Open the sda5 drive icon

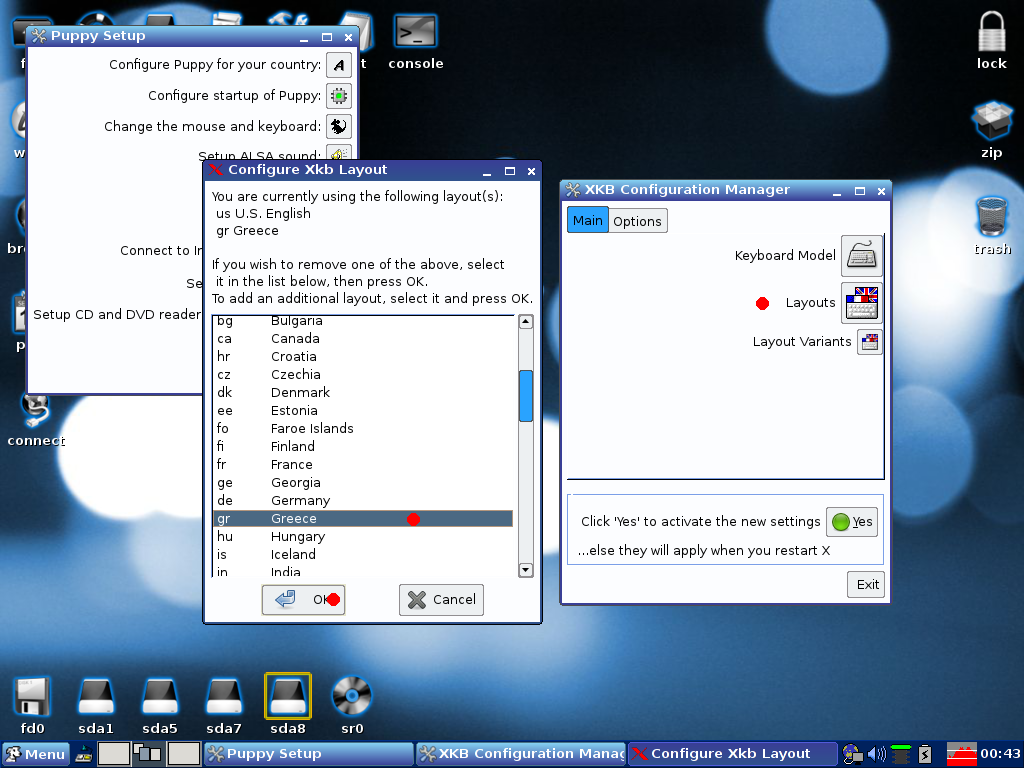(160, 705)
